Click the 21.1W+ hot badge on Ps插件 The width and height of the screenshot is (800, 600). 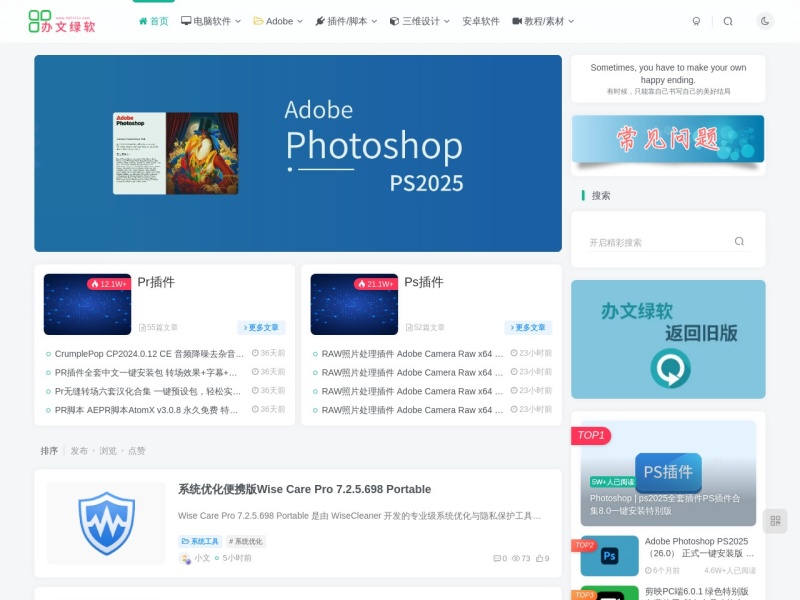[376, 284]
